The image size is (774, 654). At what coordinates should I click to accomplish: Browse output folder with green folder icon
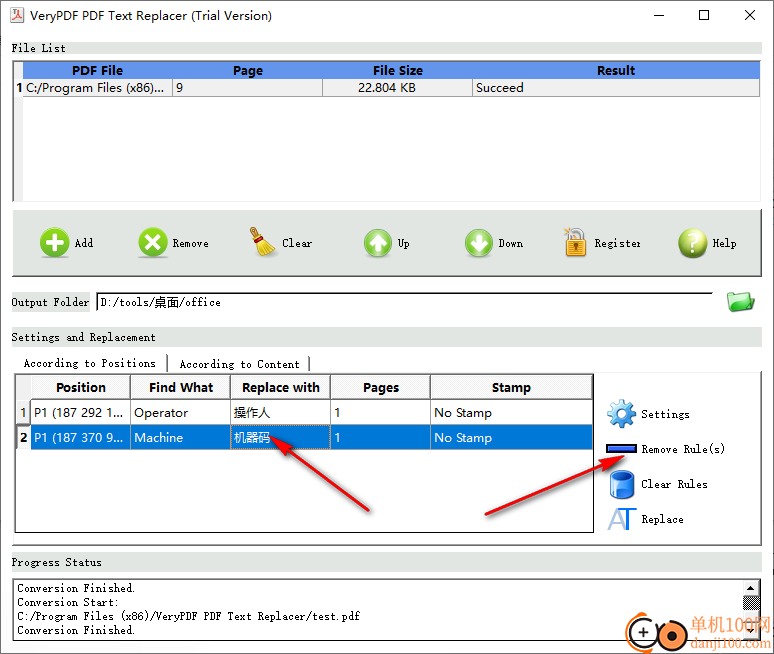[740, 302]
